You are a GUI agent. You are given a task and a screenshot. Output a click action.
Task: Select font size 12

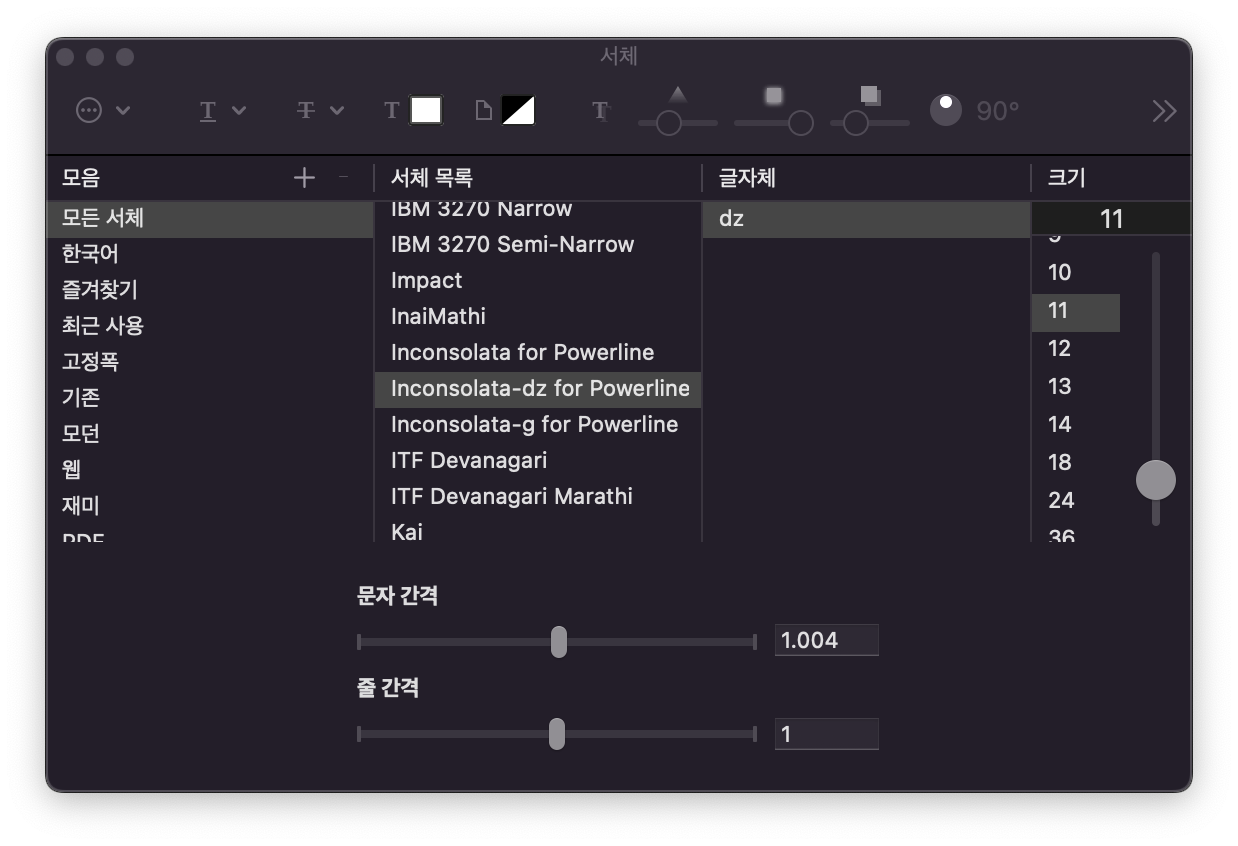tap(1075, 349)
